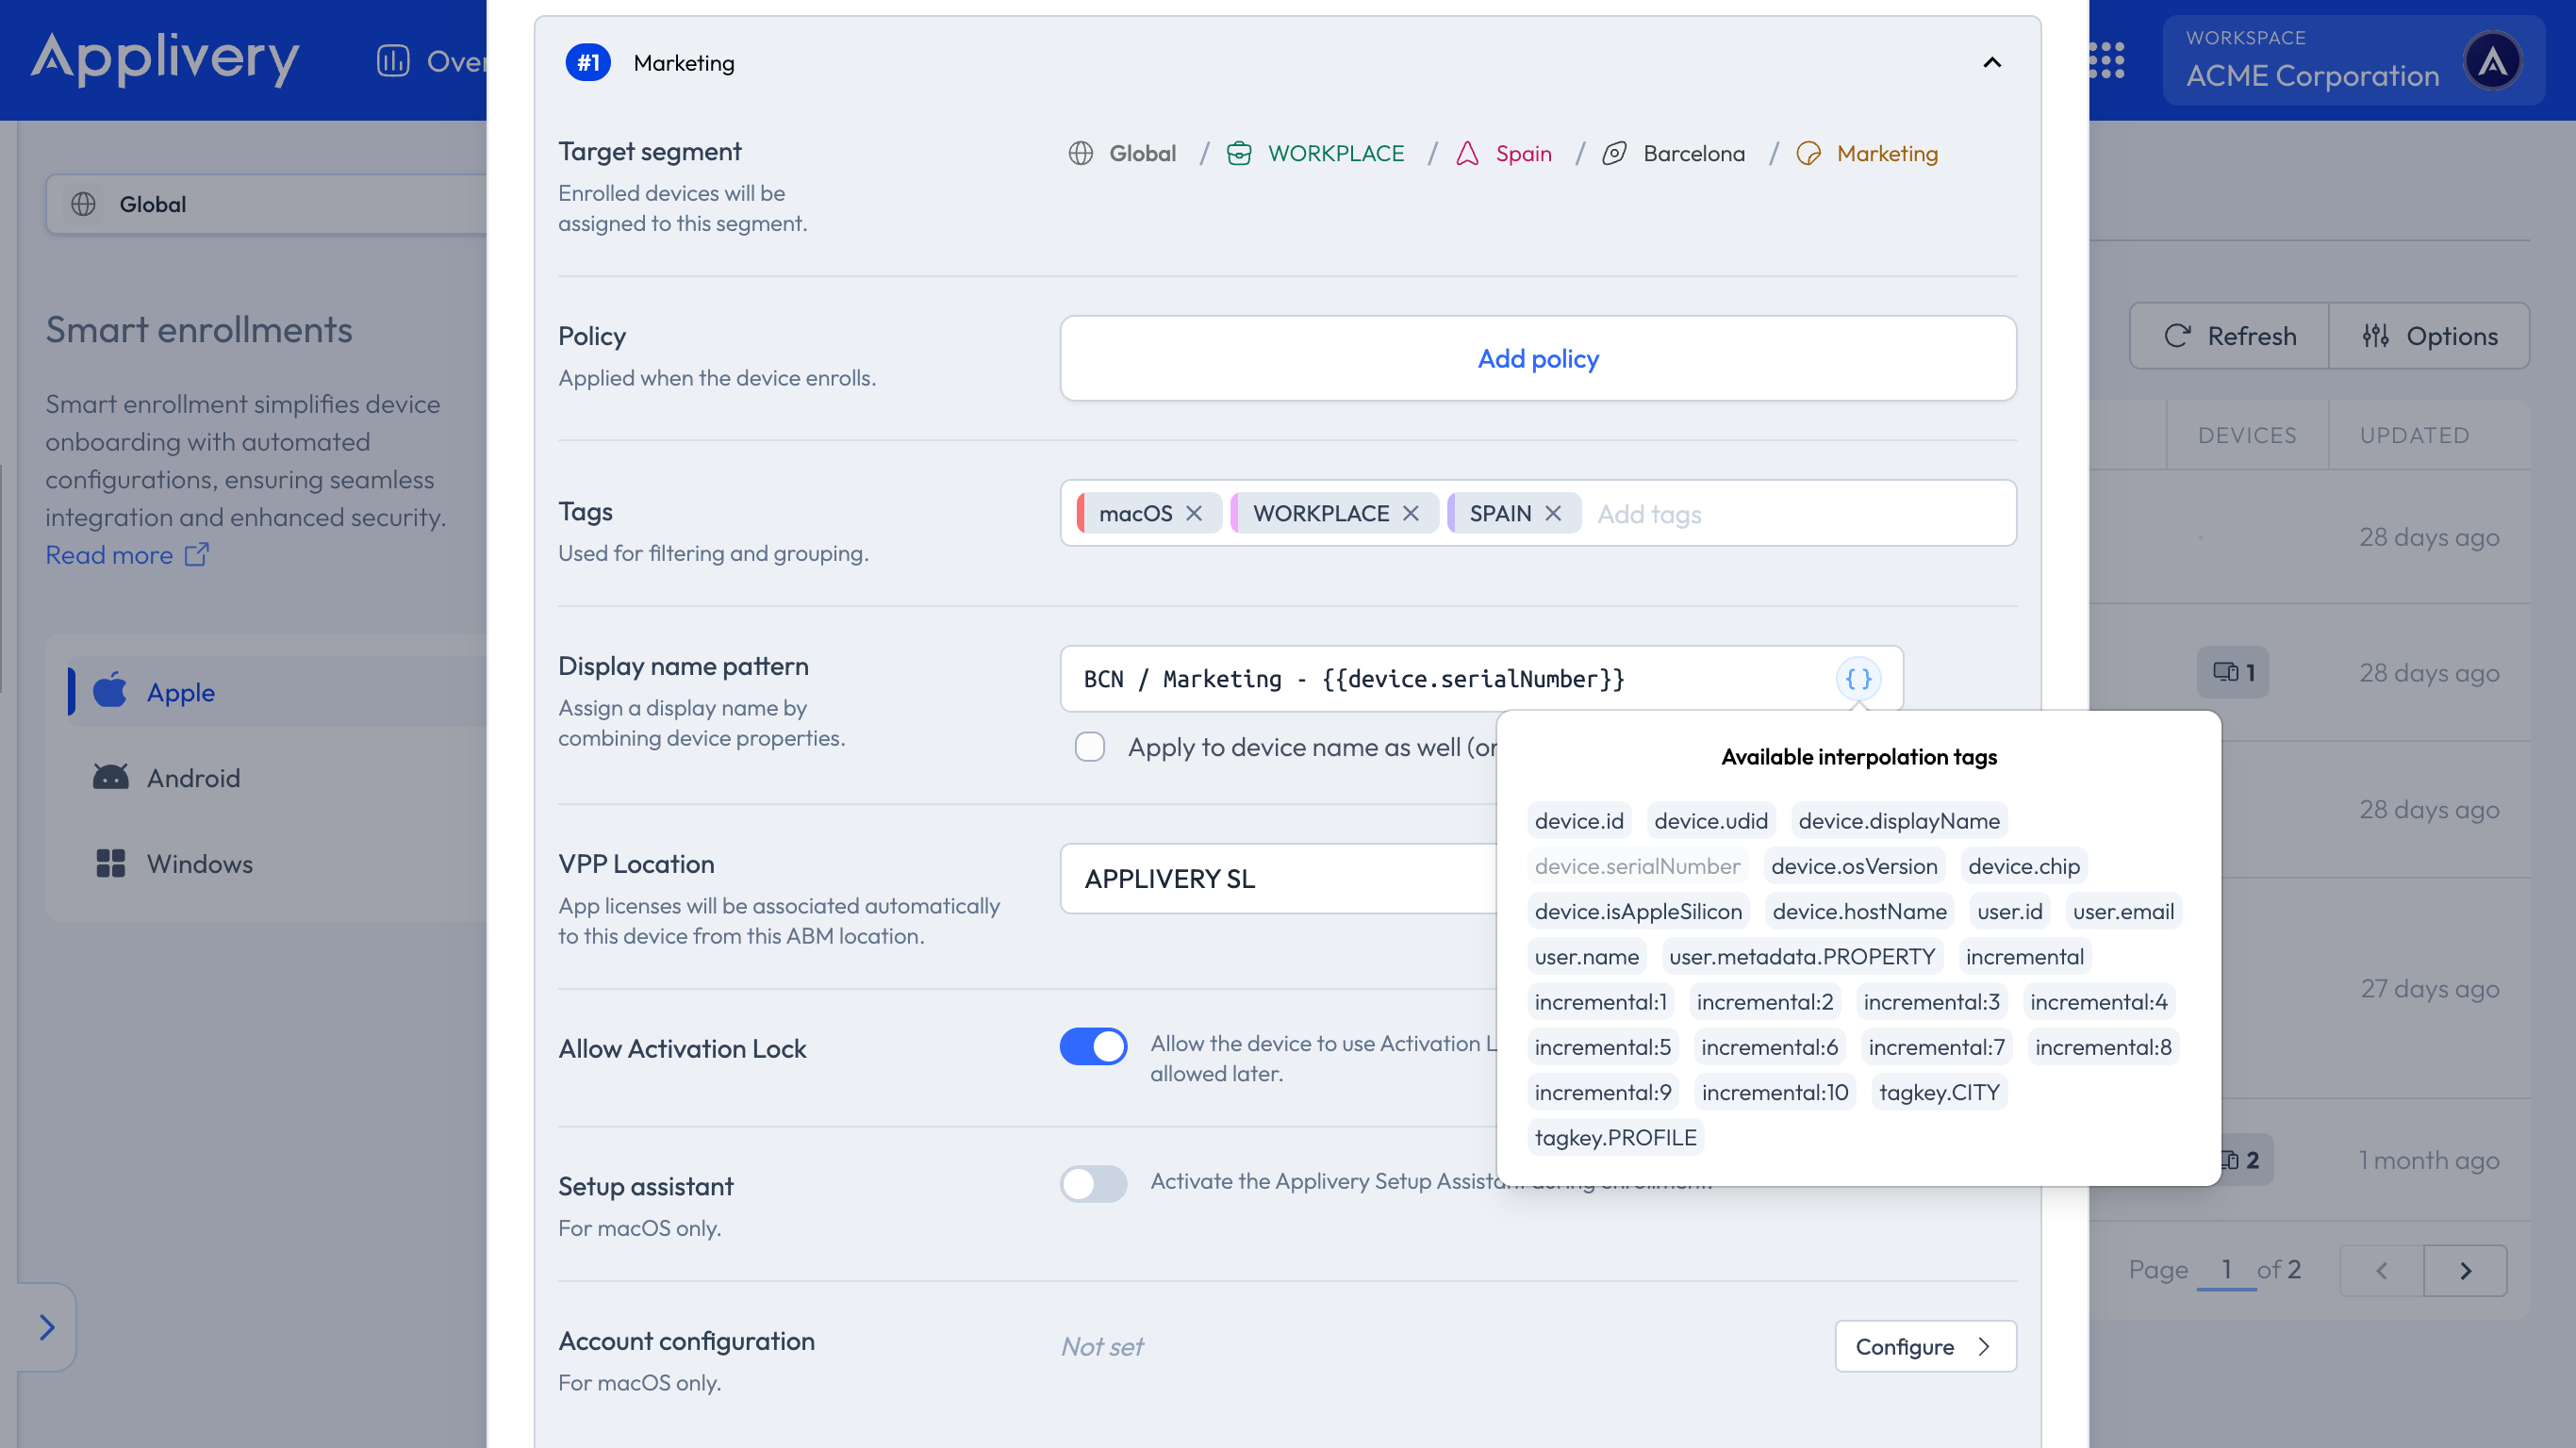Check Apply to device name as well
The image size is (2576, 1448).
click(1090, 747)
